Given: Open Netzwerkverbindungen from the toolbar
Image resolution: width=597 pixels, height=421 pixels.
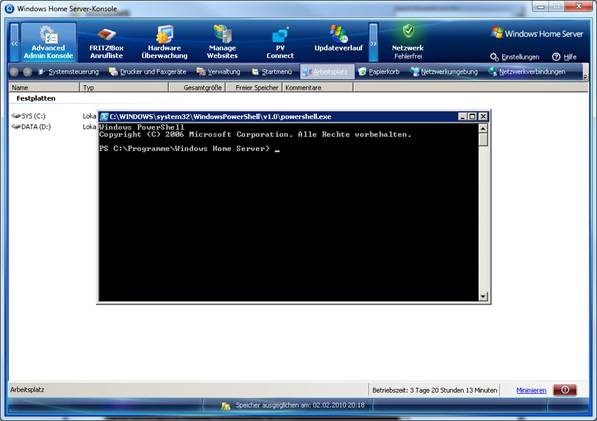Looking at the screenshot, I should 528,72.
